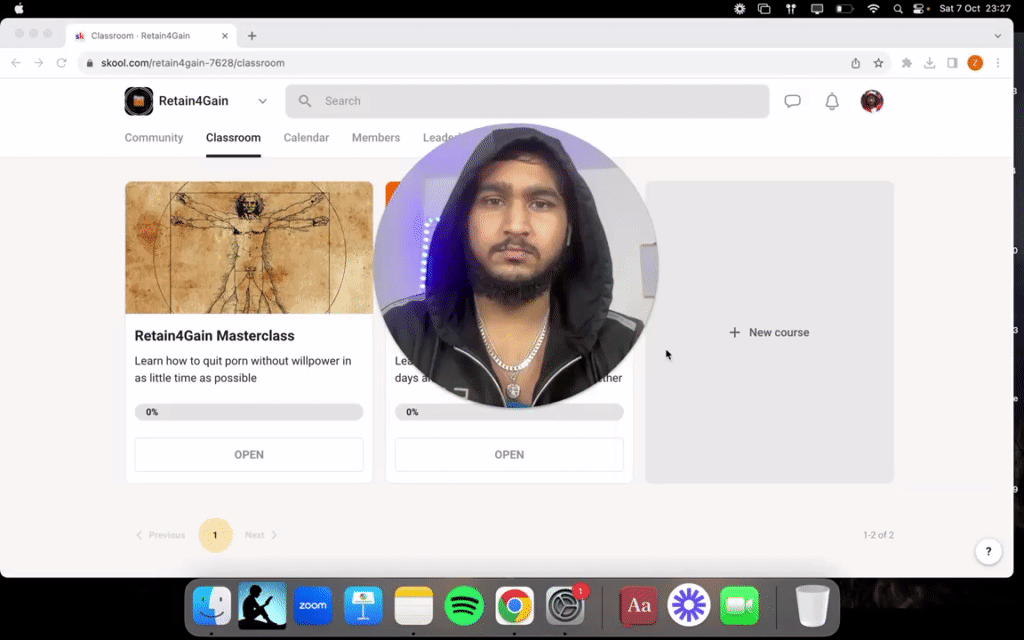
Task: Click the Retain4Gain group logo
Action: 138,101
